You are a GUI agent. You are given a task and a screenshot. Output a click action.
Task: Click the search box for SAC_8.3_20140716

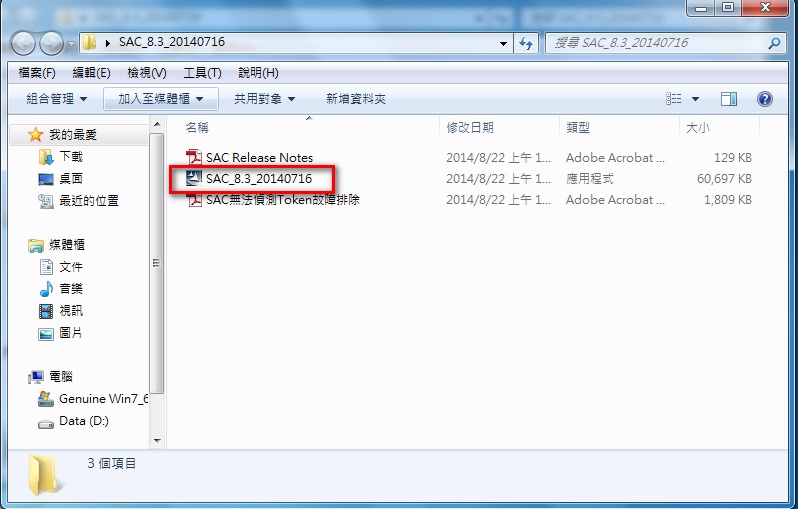655,44
